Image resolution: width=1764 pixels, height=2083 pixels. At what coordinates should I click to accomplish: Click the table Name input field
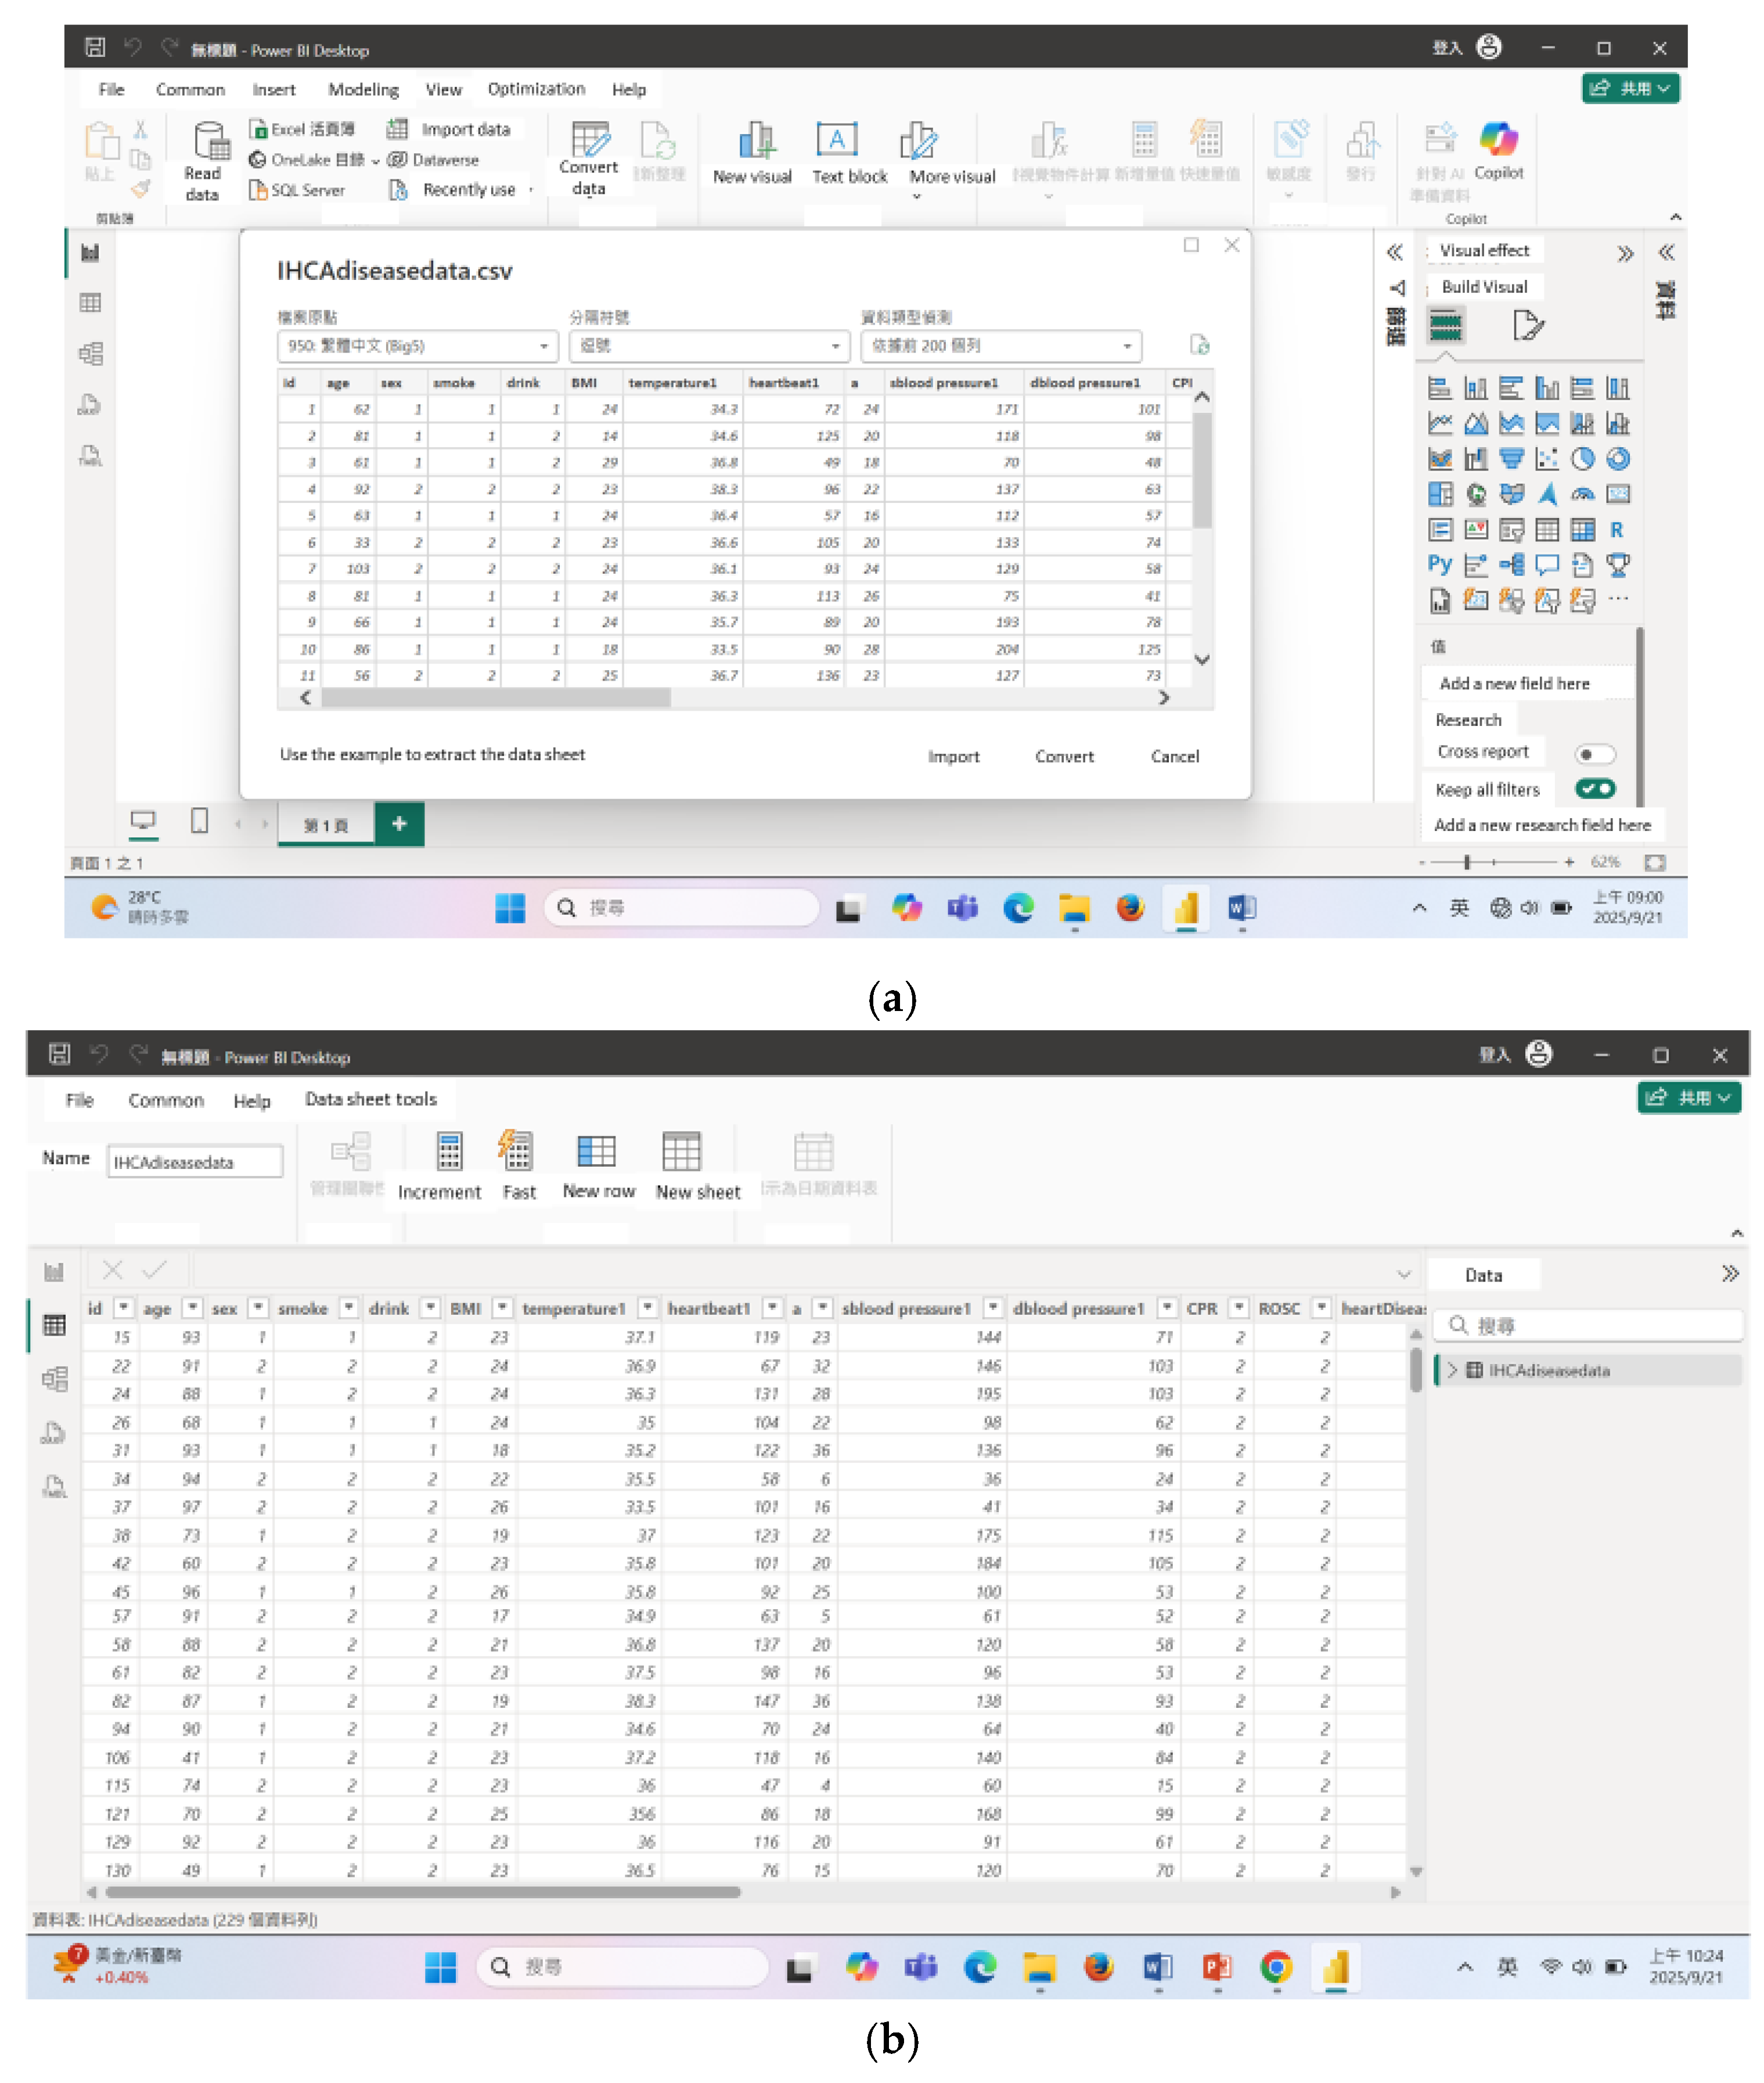(195, 1162)
